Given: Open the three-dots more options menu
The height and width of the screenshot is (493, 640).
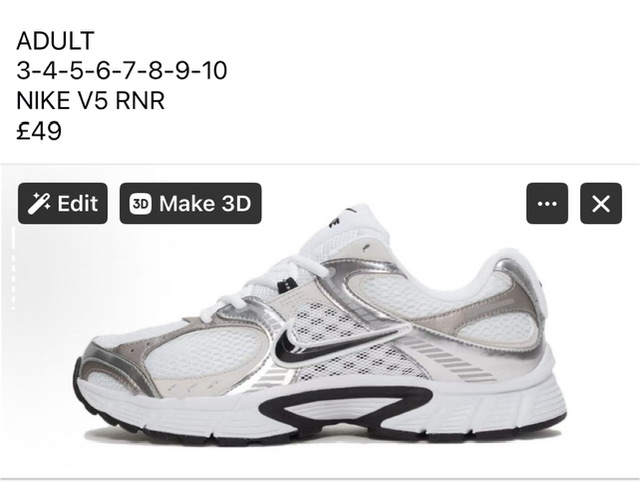Looking at the screenshot, I should [547, 203].
